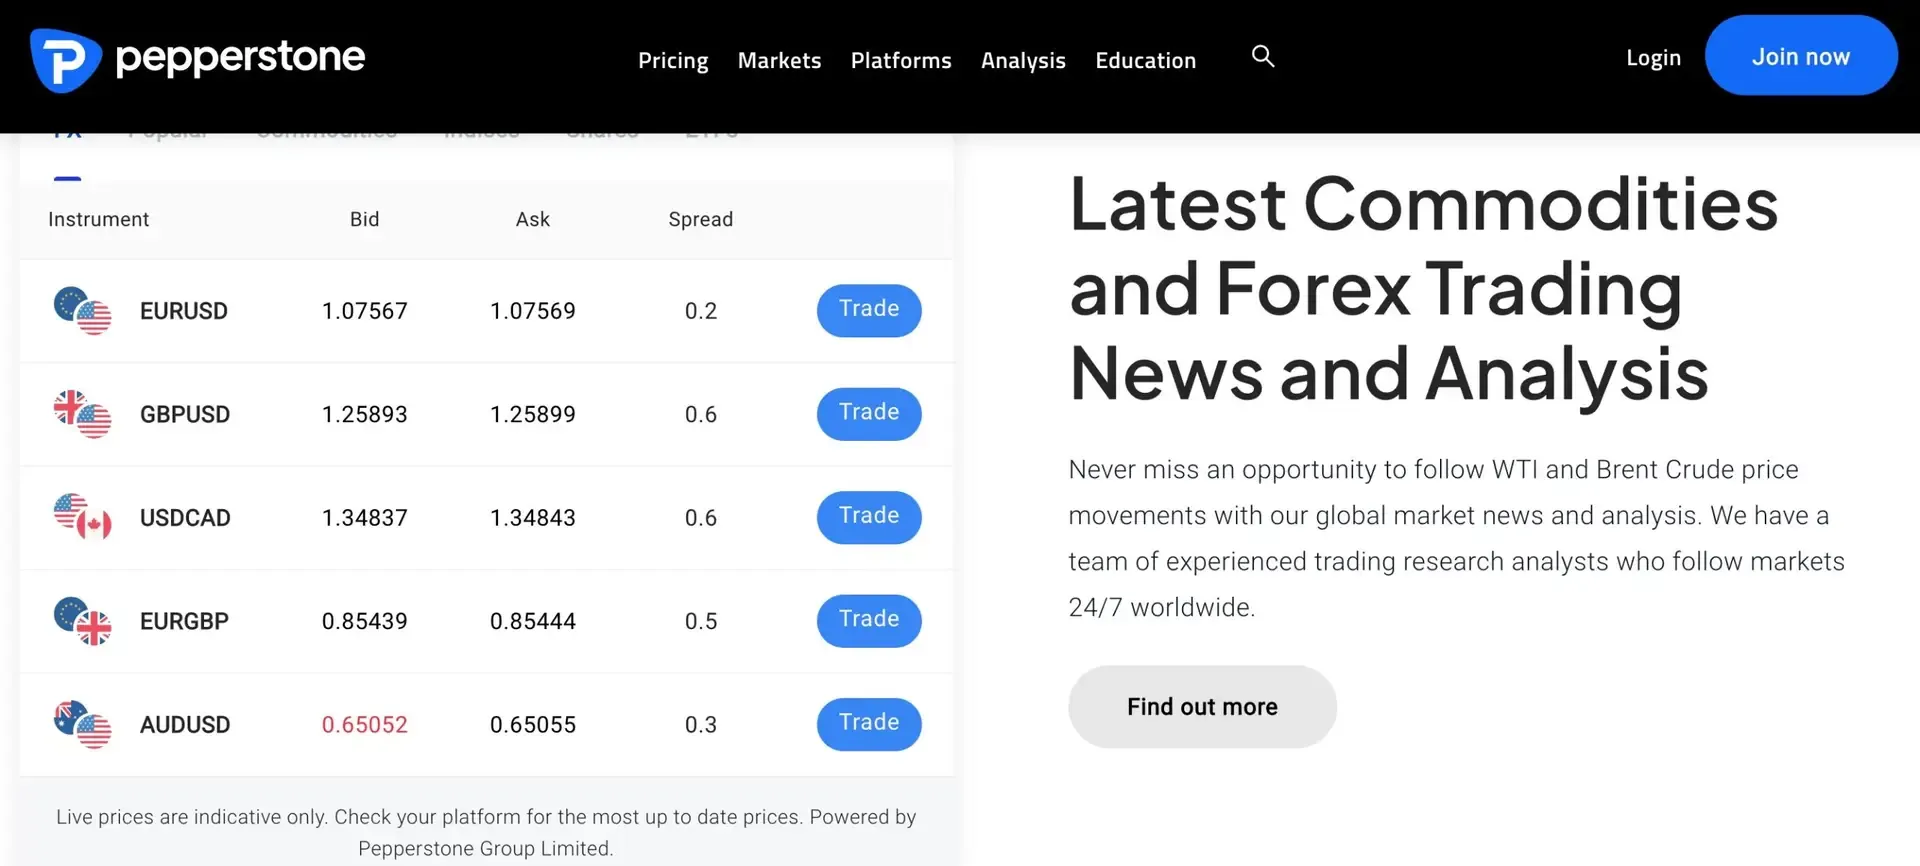
Task: Select the EURGBP instrument name
Action: pos(184,621)
